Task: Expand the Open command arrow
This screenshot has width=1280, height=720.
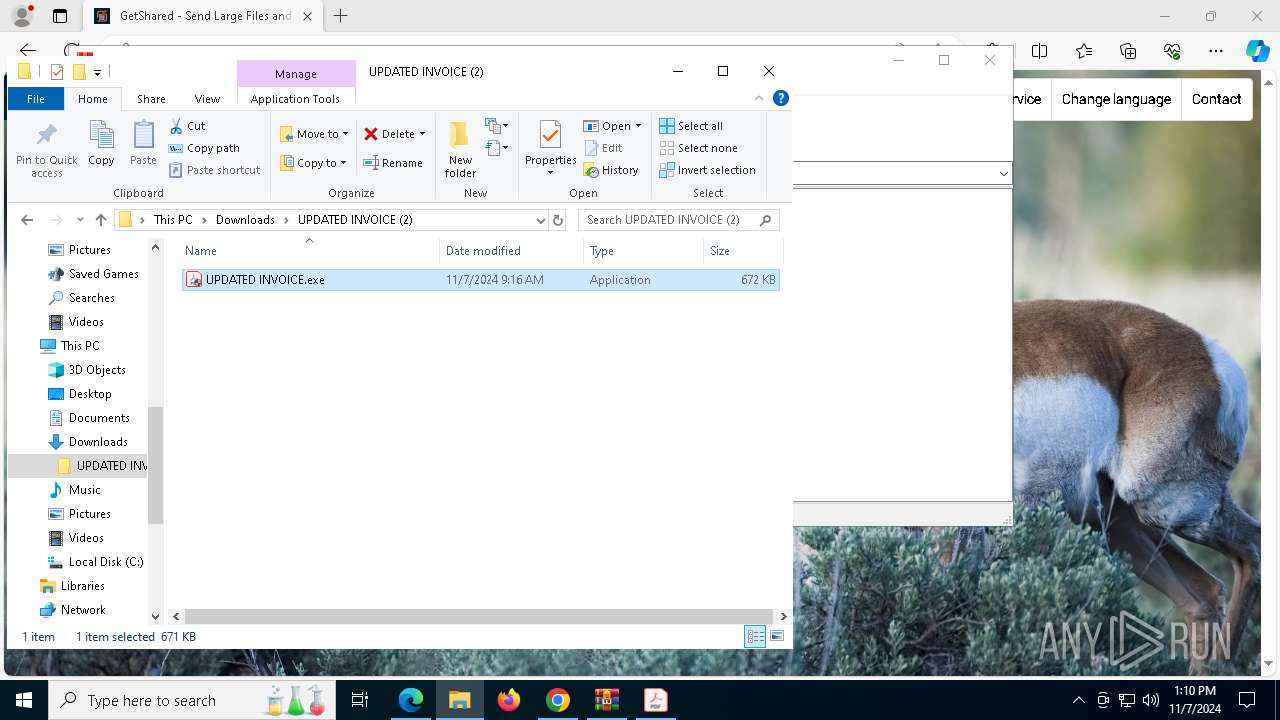Action: coord(638,126)
